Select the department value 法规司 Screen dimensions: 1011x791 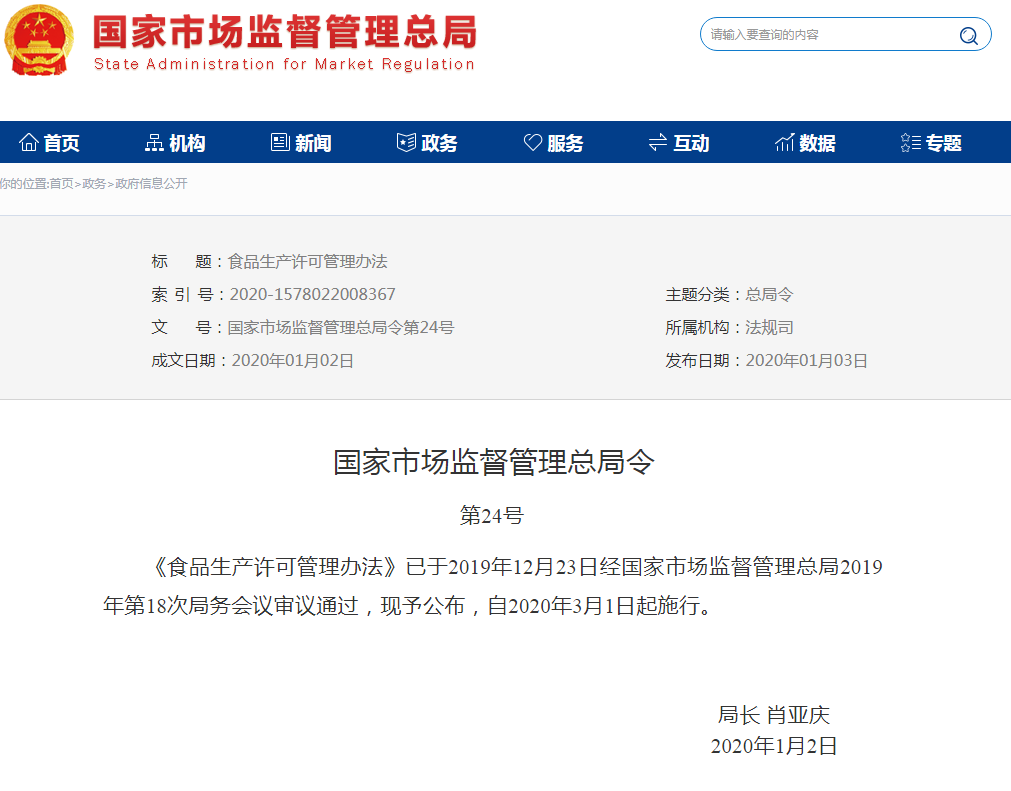769,327
